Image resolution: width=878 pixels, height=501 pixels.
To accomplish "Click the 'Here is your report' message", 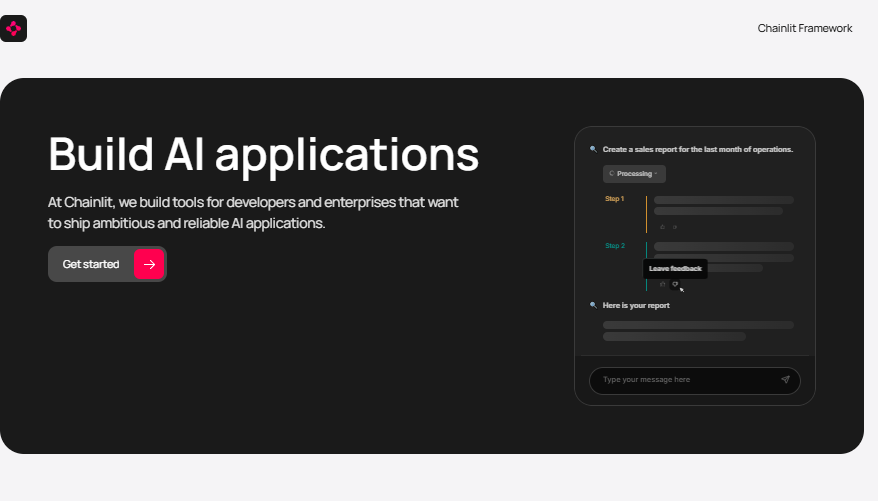I will pyautogui.click(x=636, y=306).
